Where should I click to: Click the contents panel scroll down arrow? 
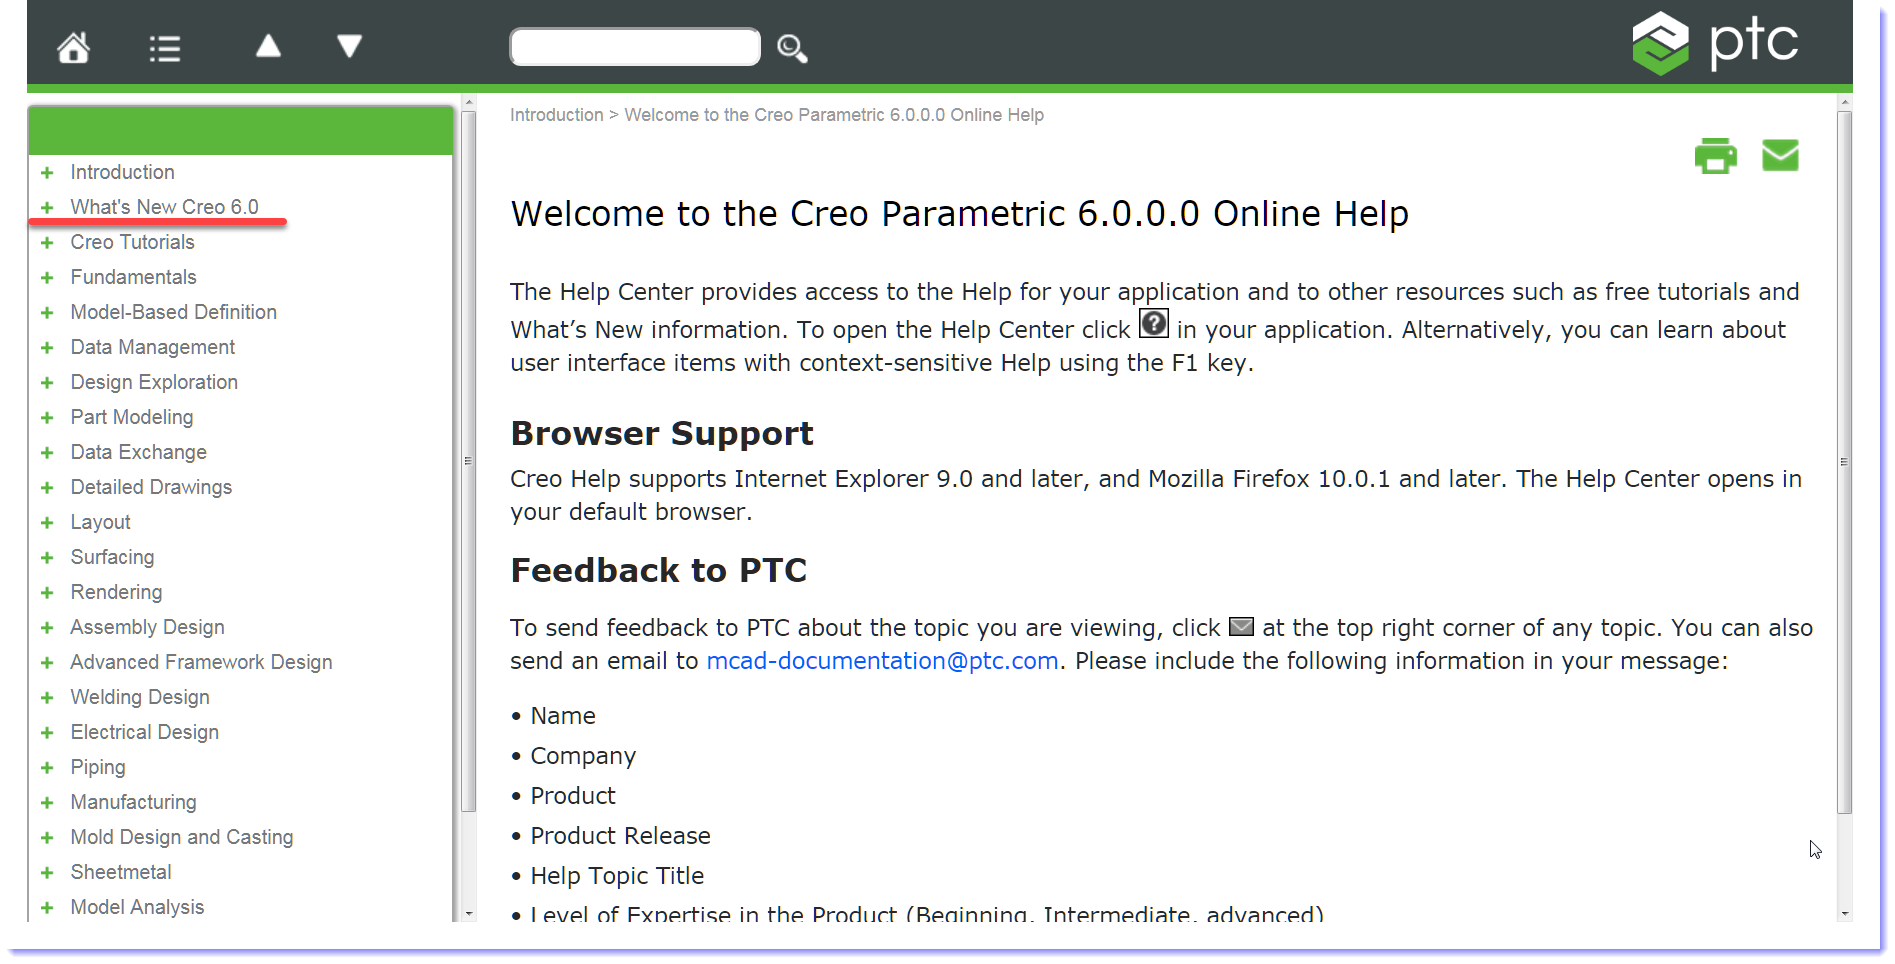pyautogui.click(x=468, y=914)
